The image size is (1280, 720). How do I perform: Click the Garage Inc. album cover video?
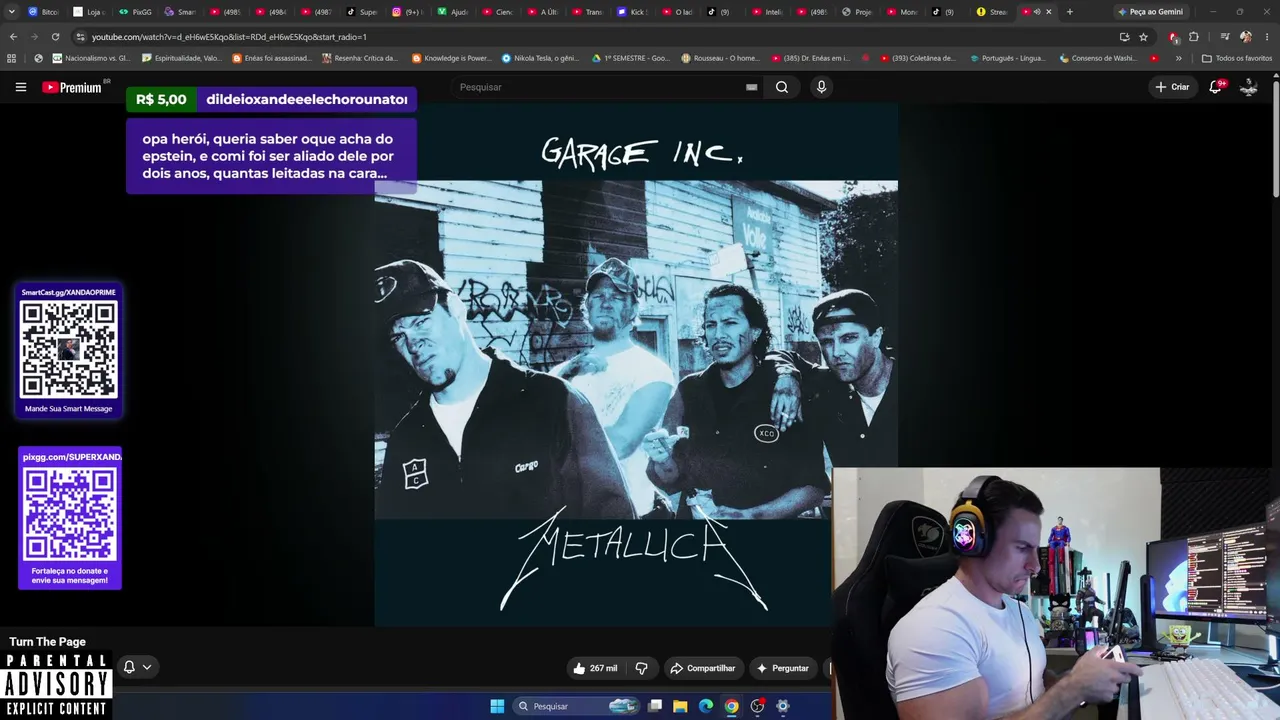point(636,365)
